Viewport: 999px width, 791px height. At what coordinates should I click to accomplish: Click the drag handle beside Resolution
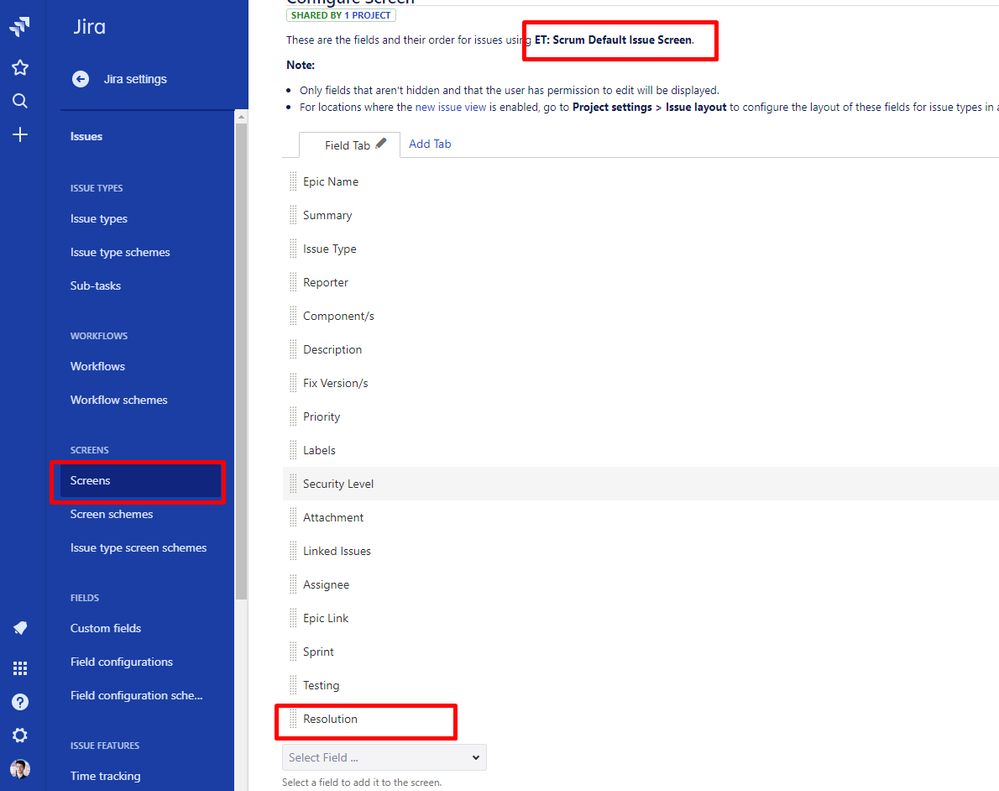[293, 719]
